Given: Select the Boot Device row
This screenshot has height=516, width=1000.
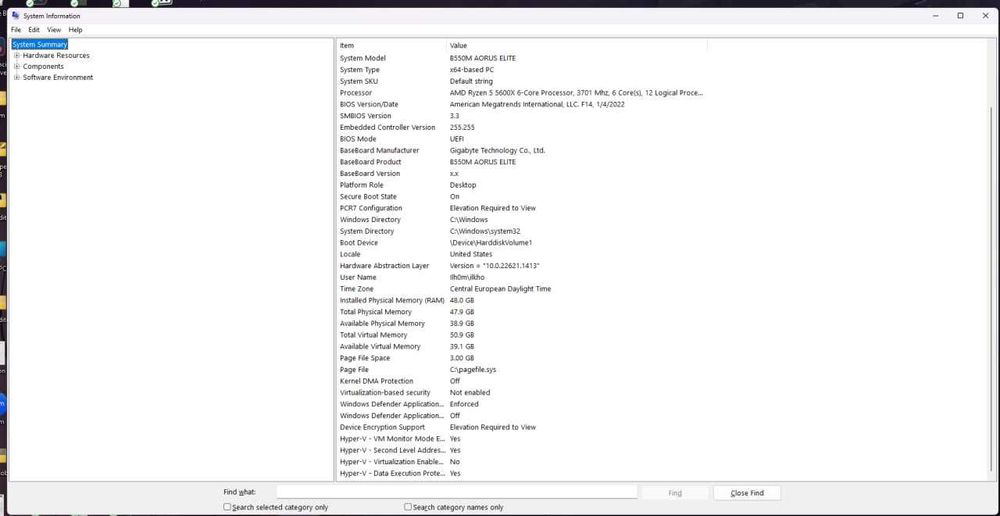Looking at the screenshot, I should coord(522,242).
